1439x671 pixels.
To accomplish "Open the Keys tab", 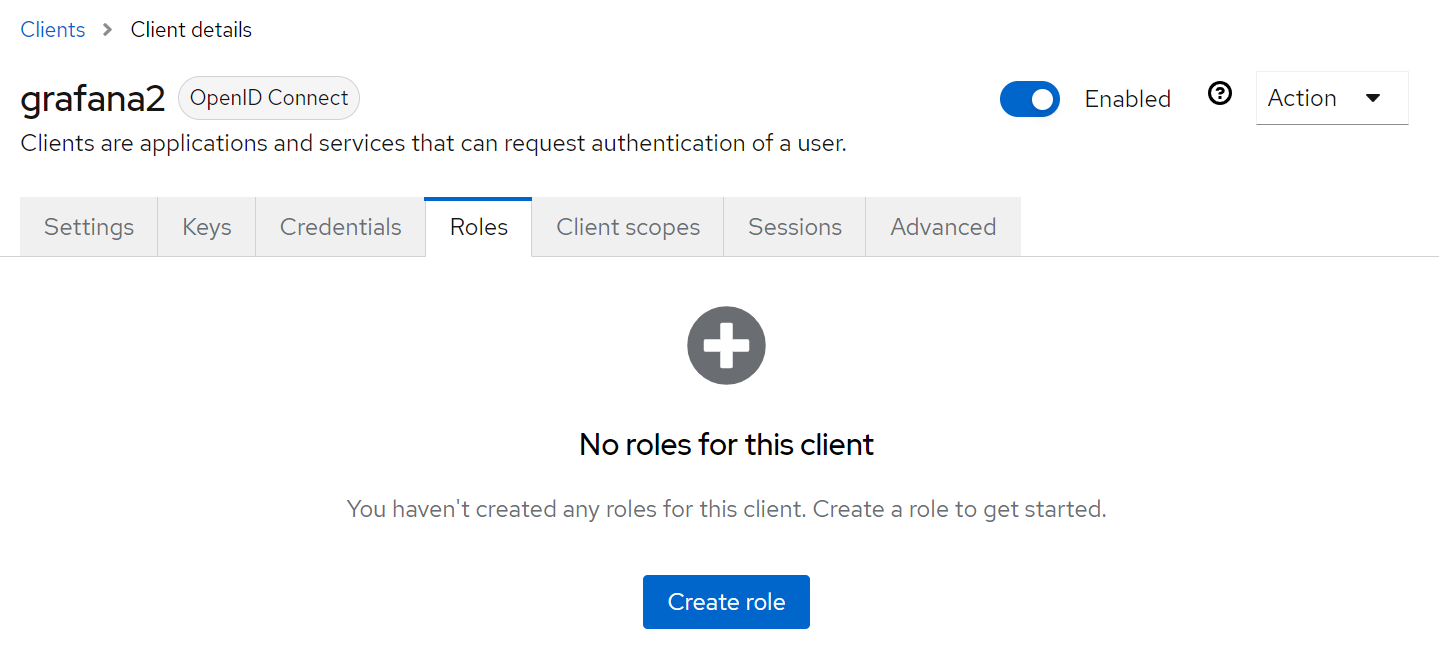I will (x=207, y=227).
